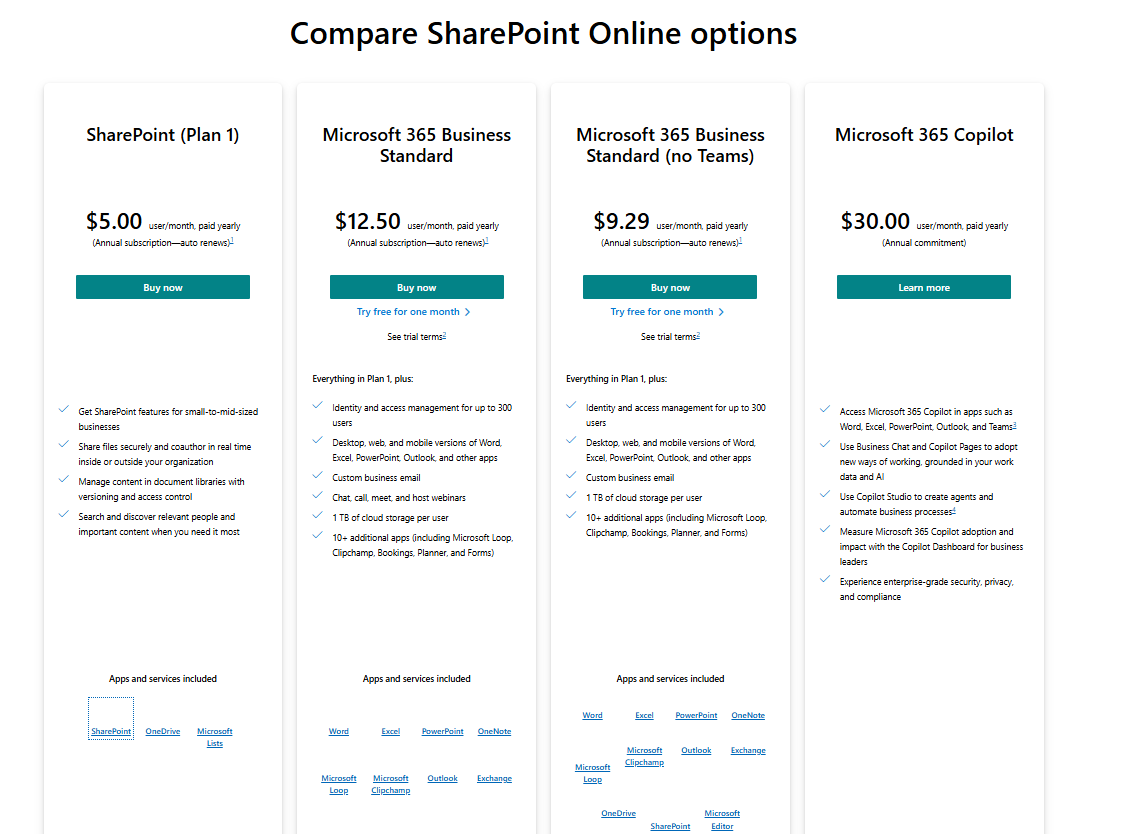This screenshot has height=834, width=1128.
Task: Open the Word app link under Business Standard
Action: 338,731
